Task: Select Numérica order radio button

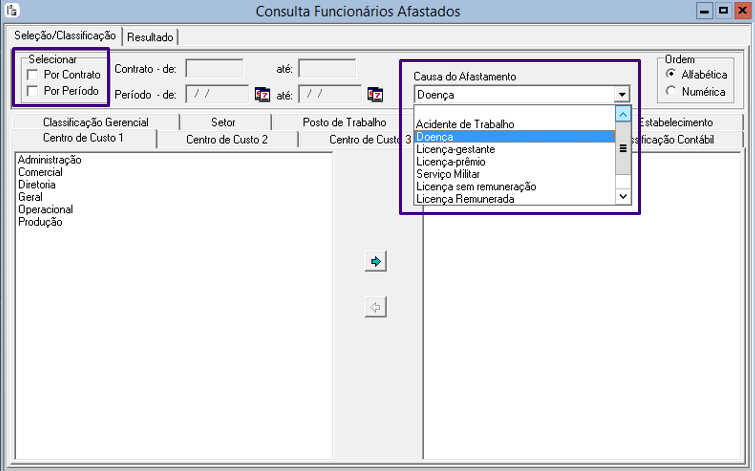Action: coord(671,92)
